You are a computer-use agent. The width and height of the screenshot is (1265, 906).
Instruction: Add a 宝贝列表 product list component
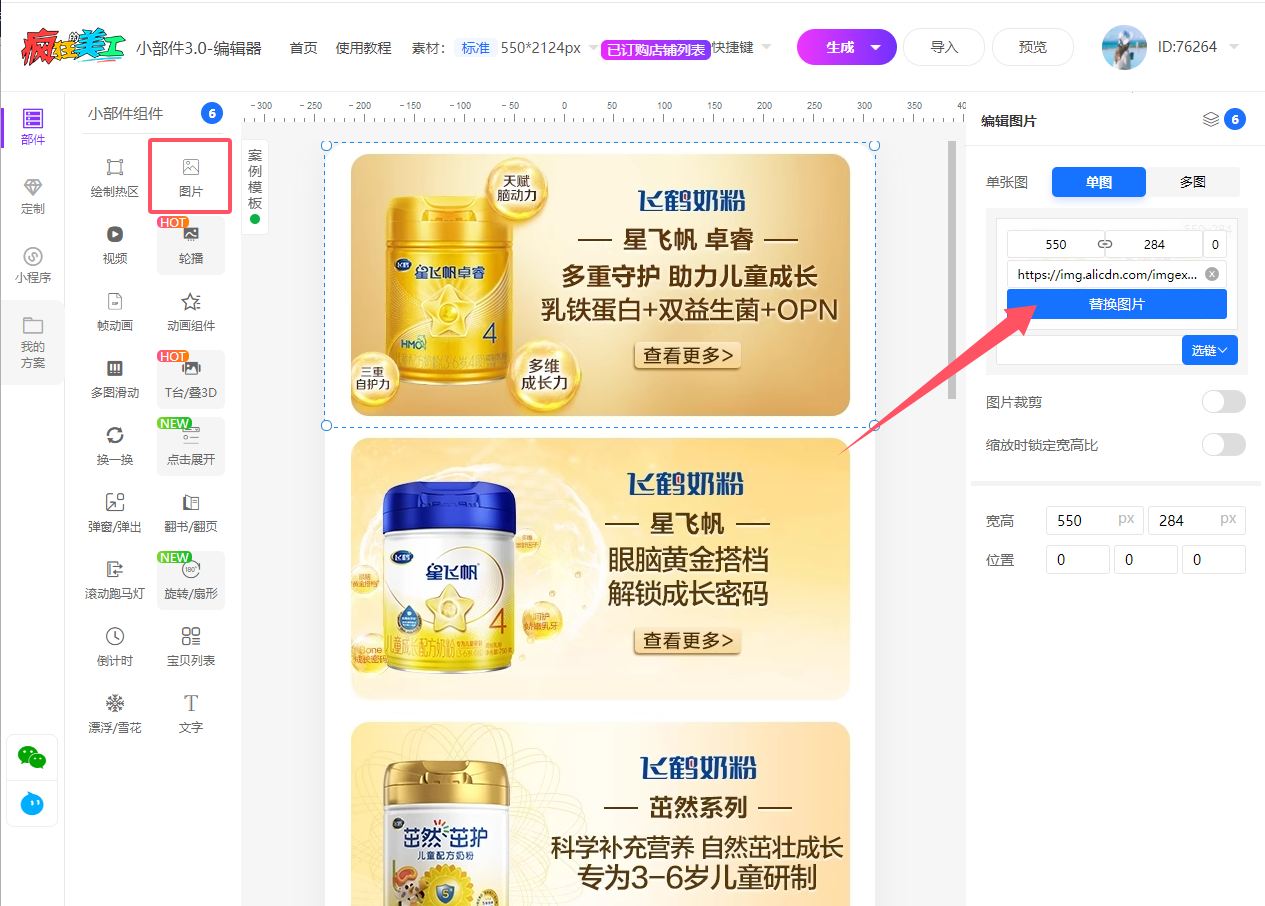coord(191,645)
